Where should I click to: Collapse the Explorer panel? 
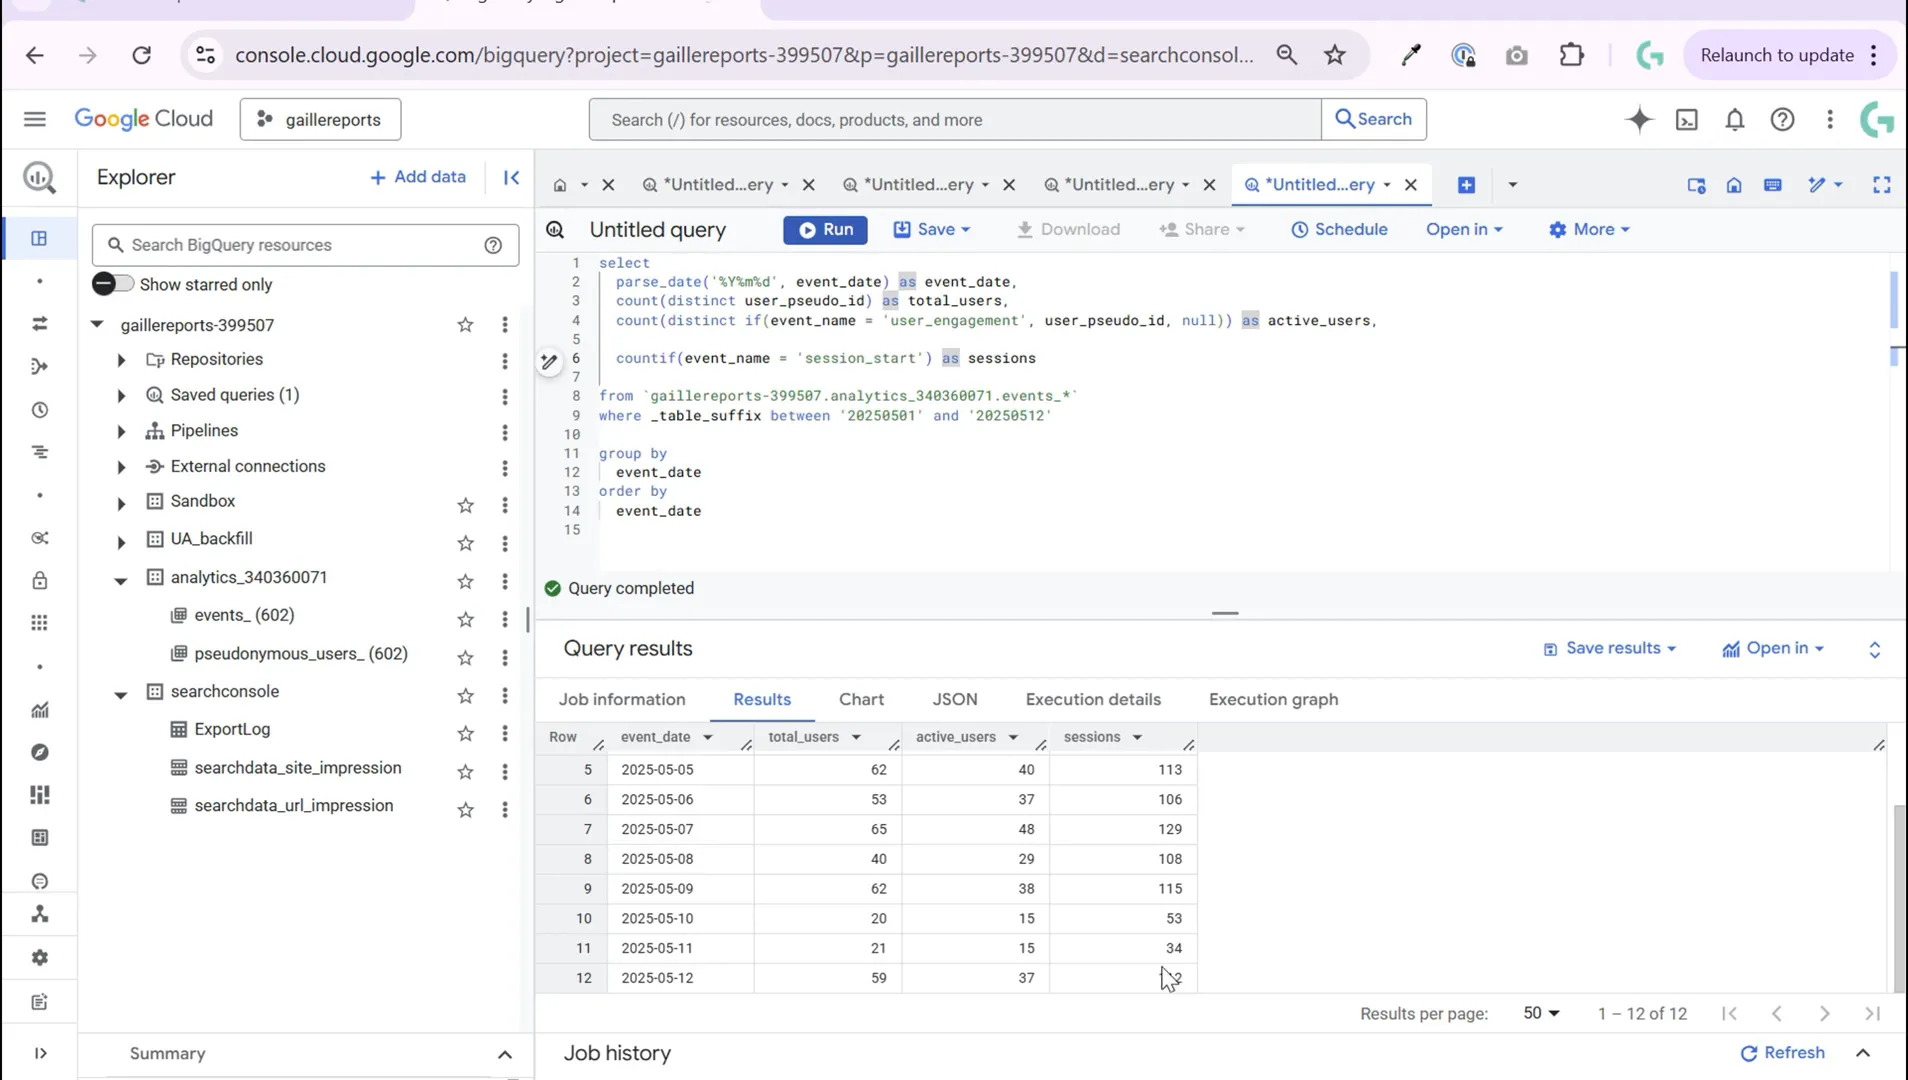[511, 177]
